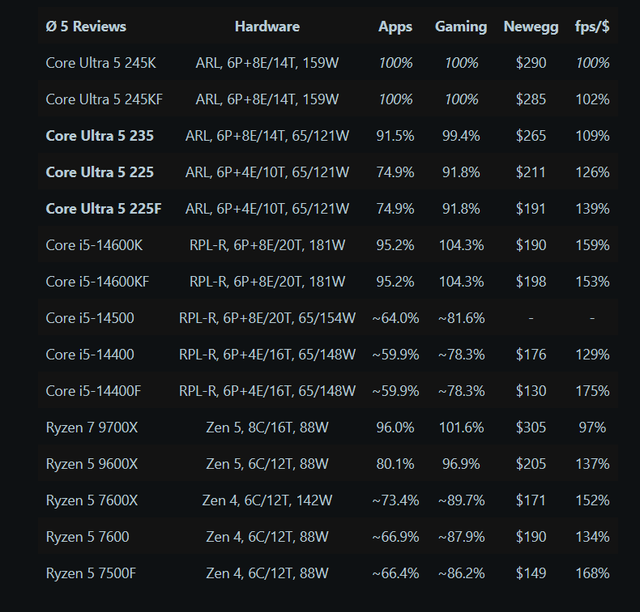The image size is (640, 612).
Task: Click the ~81.6% Gaming value
Action: coord(461,318)
